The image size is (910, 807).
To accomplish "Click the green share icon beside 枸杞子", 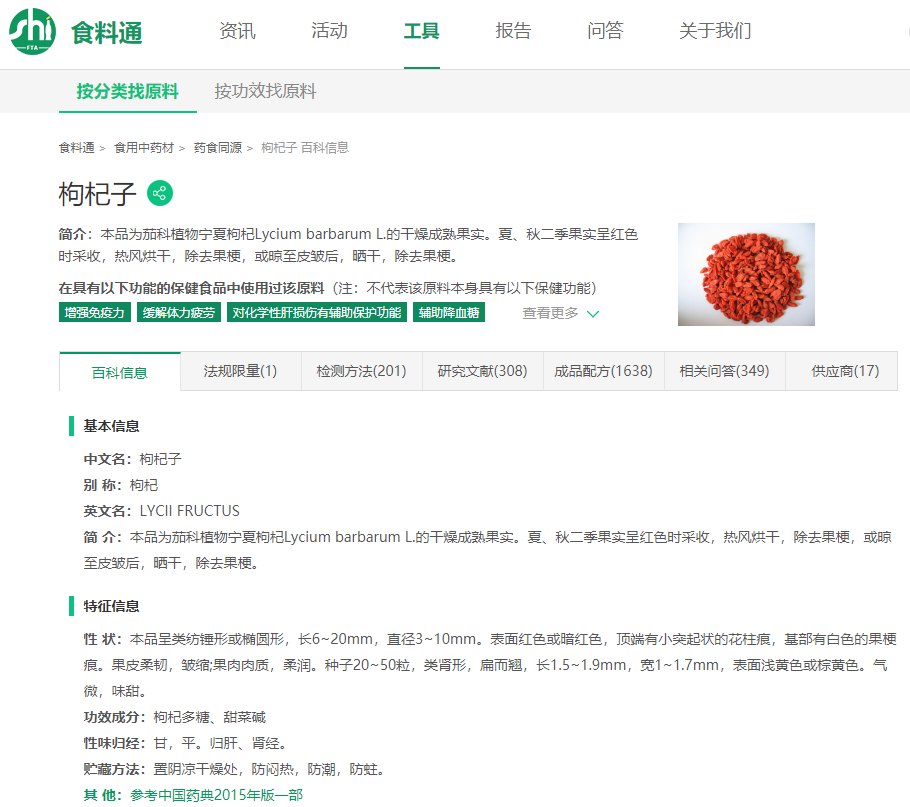I will (x=160, y=193).
